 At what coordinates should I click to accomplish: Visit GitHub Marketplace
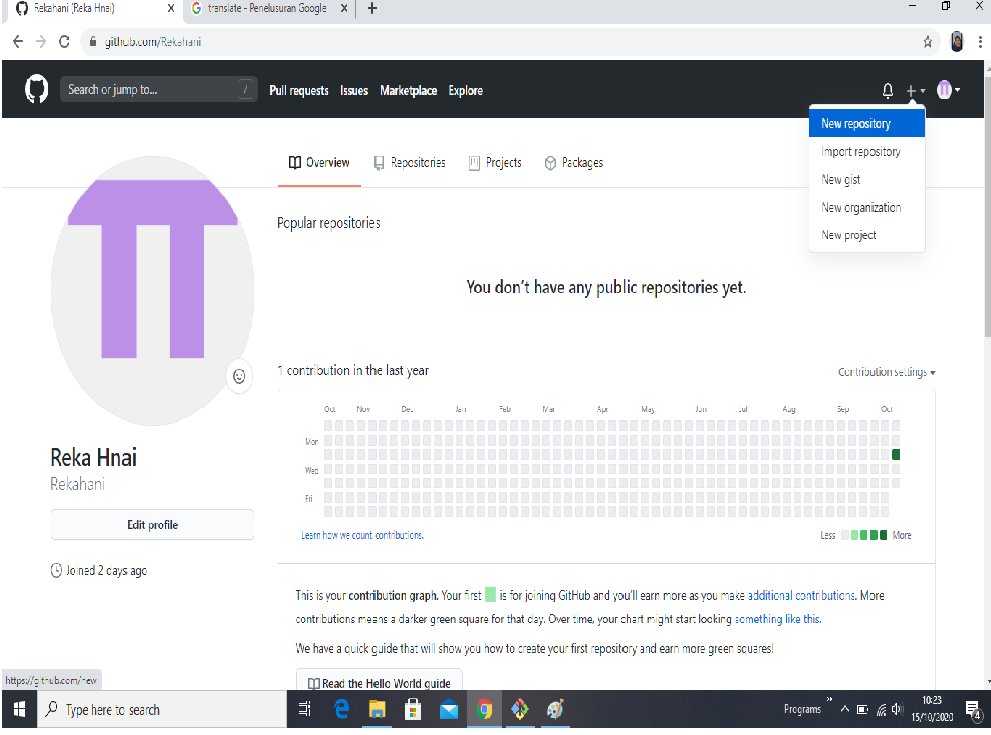408,90
